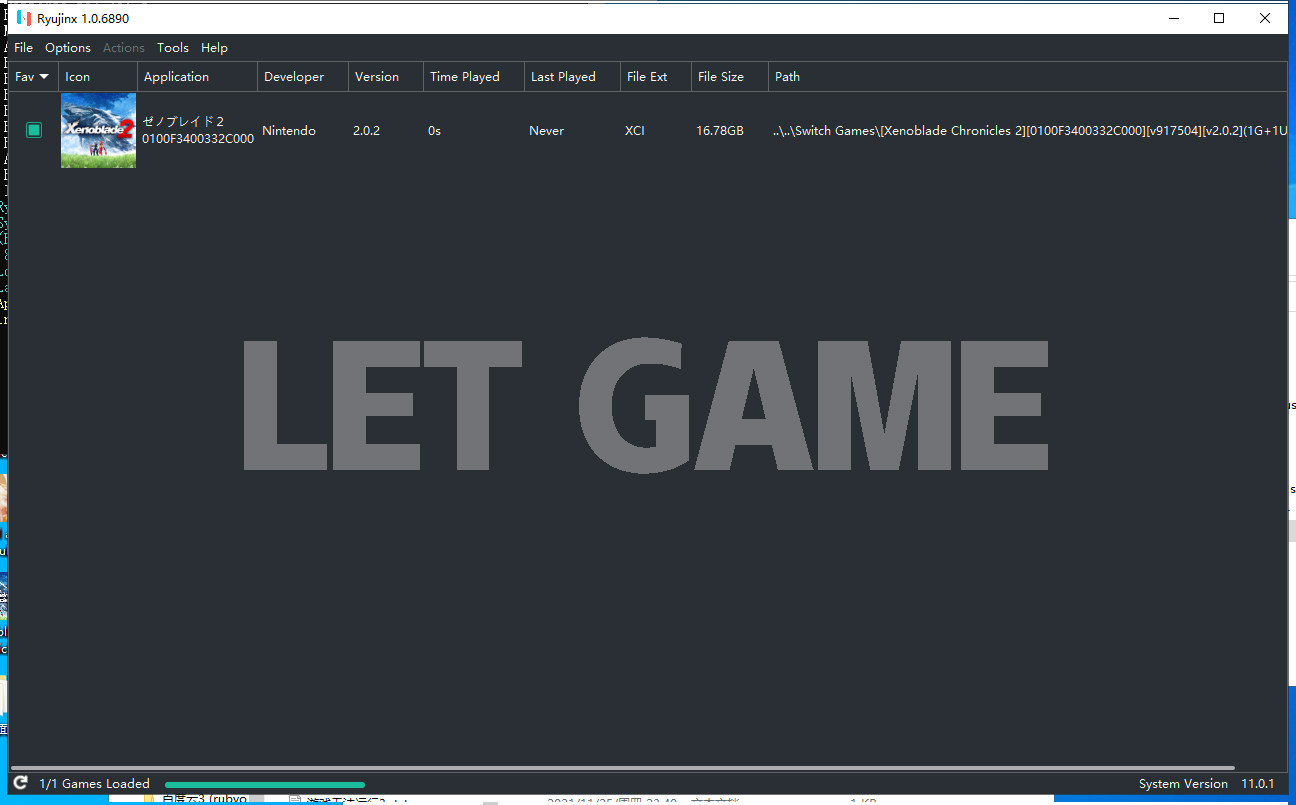
Task: Open the File menu
Action: pyautogui.click(x=23, y=47)
